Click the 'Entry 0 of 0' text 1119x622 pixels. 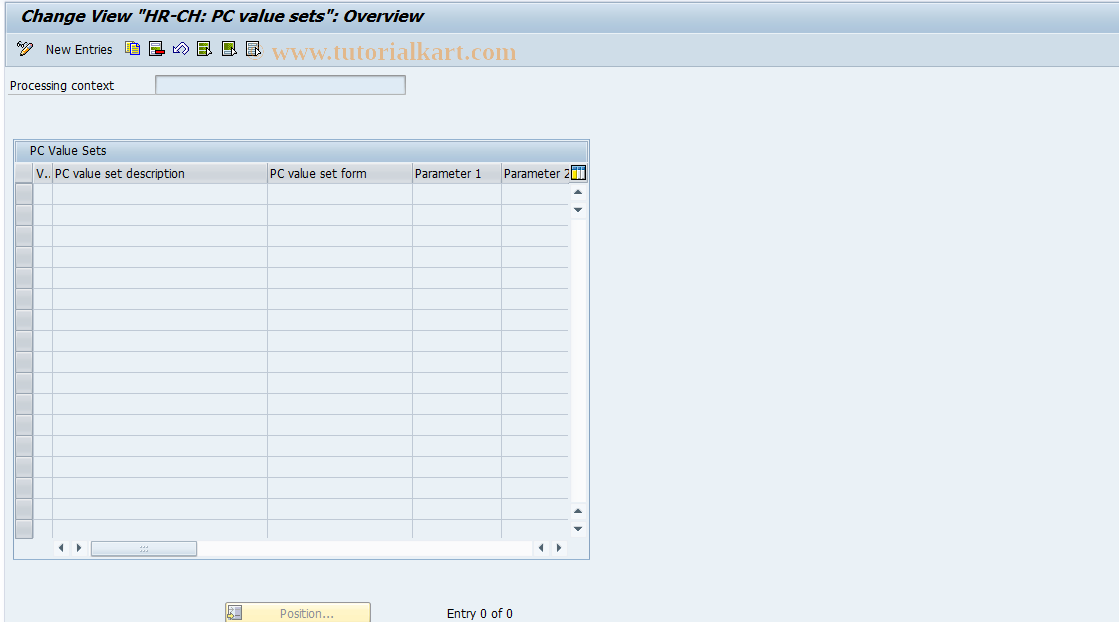coord(480,613)
